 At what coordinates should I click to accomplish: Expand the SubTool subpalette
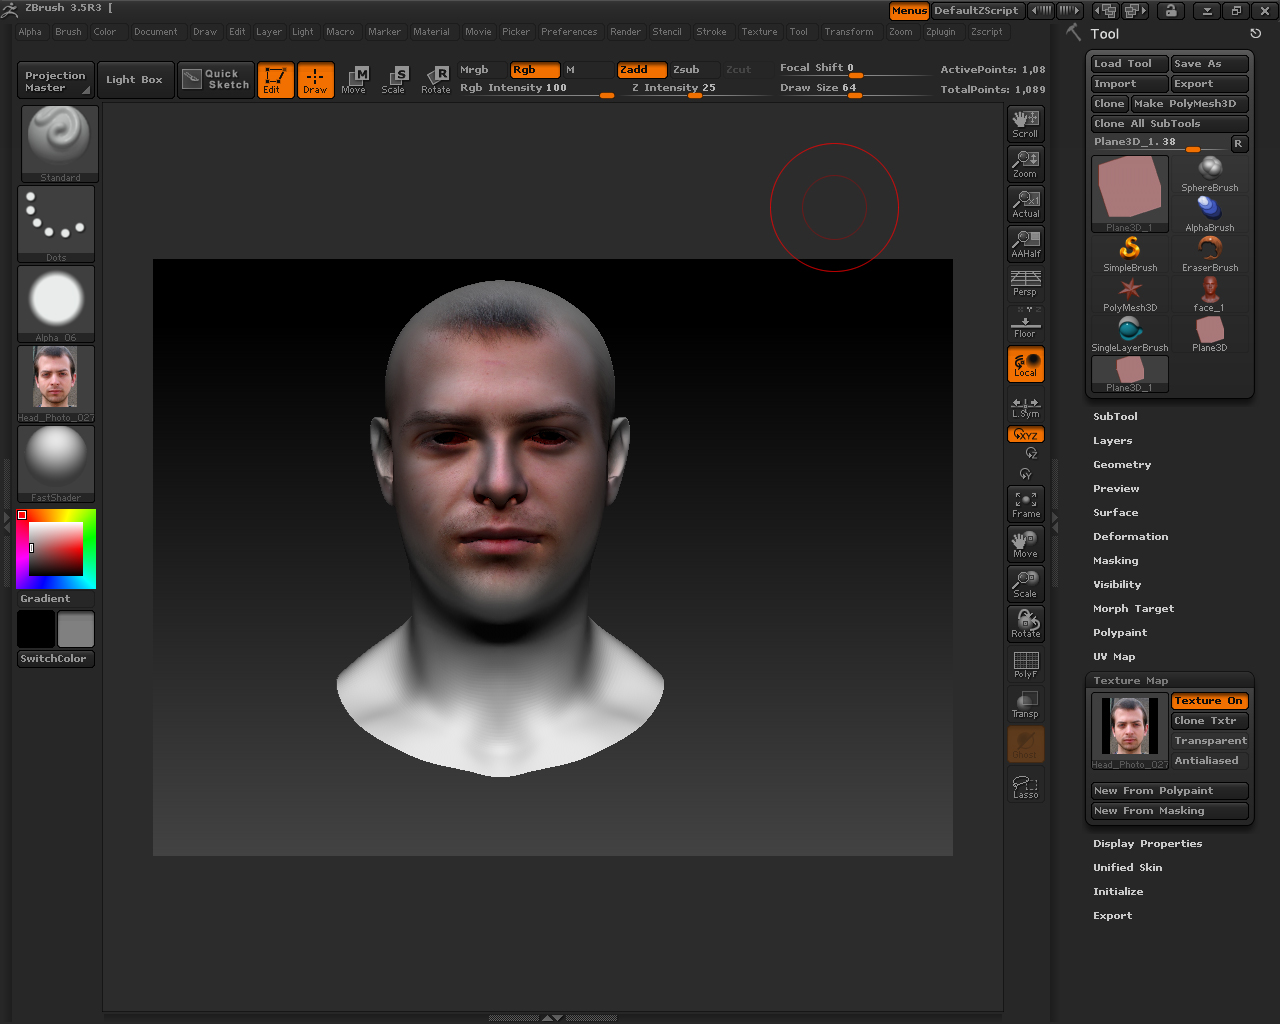click(1115, 416)
